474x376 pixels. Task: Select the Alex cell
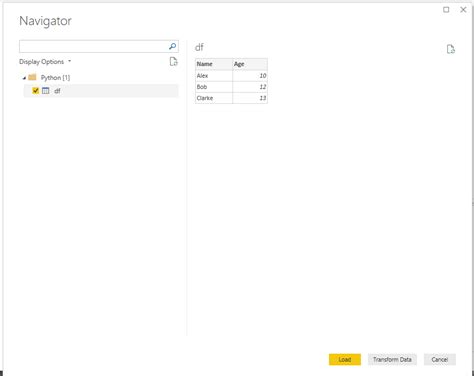coord(214,76)
